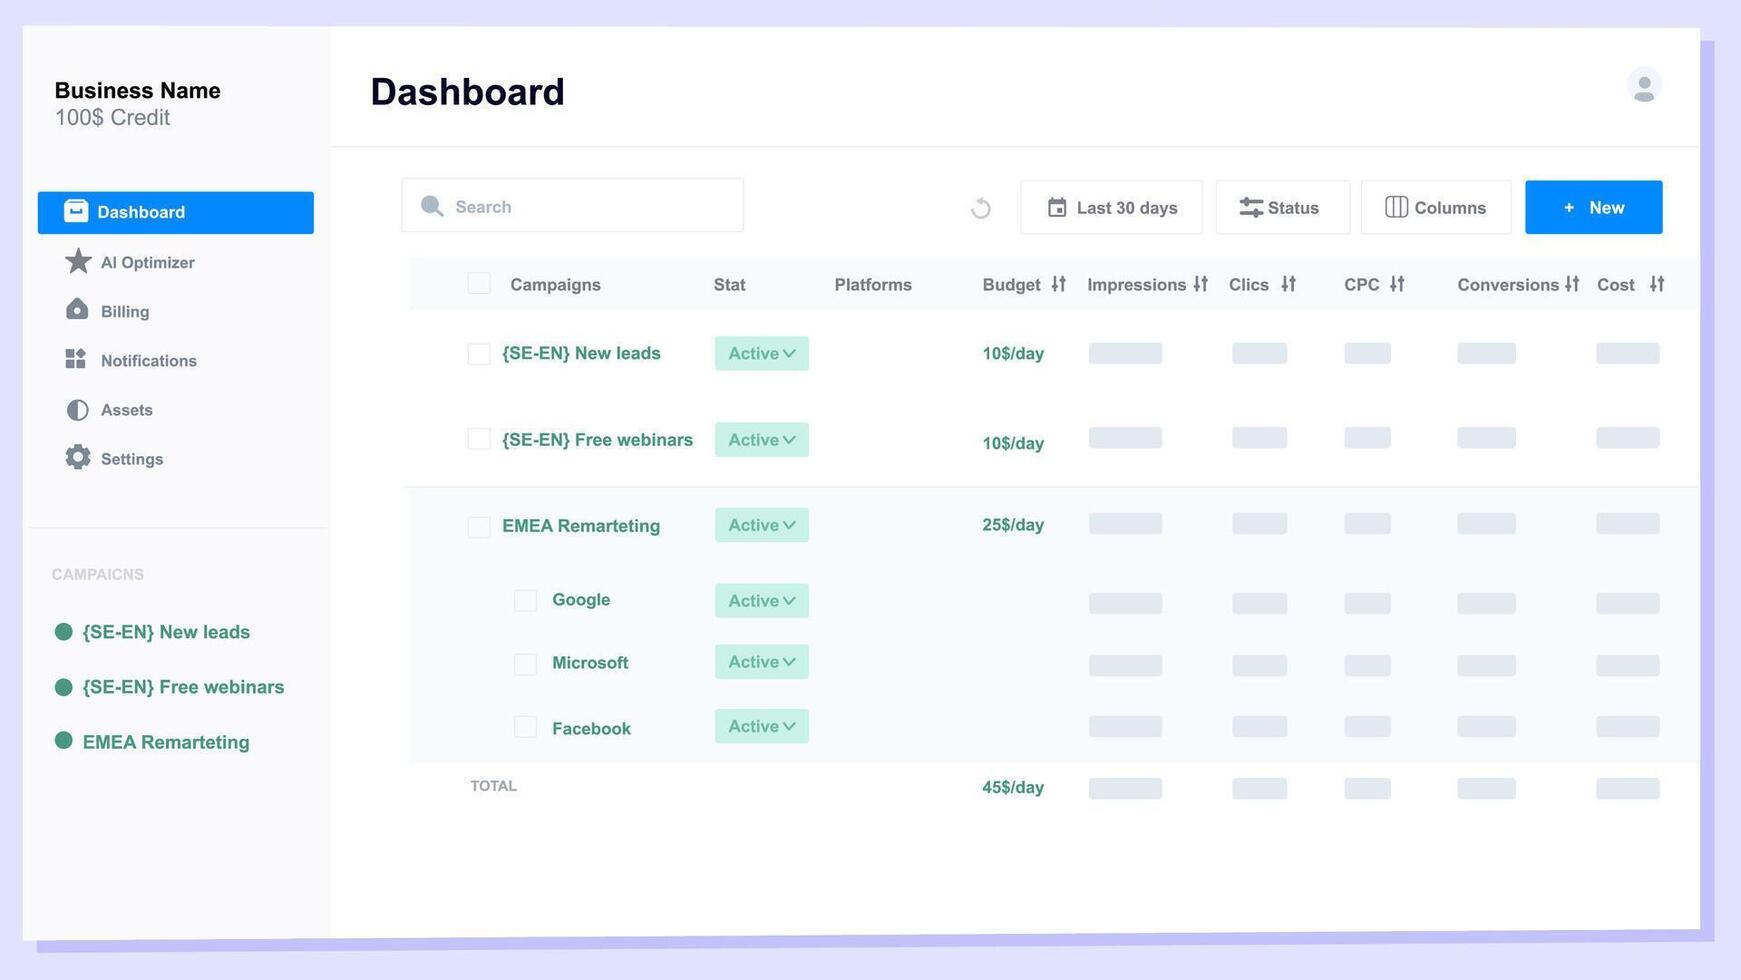Check the {SE-EN} New leads campaign checkbox

click(x=478, y=353)
